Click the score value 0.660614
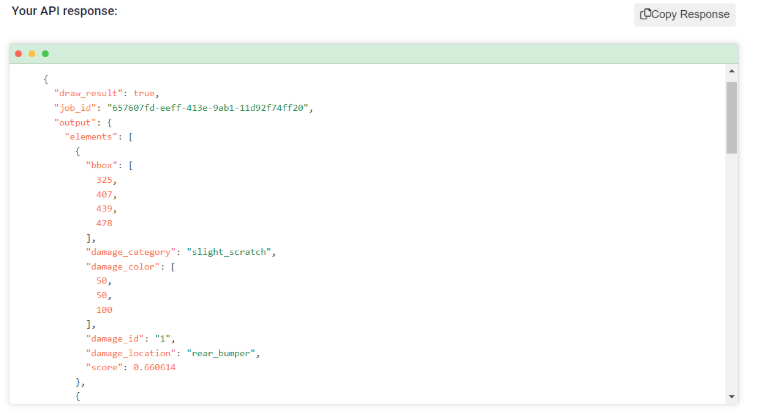764x418 pixels. click(154, 367)
